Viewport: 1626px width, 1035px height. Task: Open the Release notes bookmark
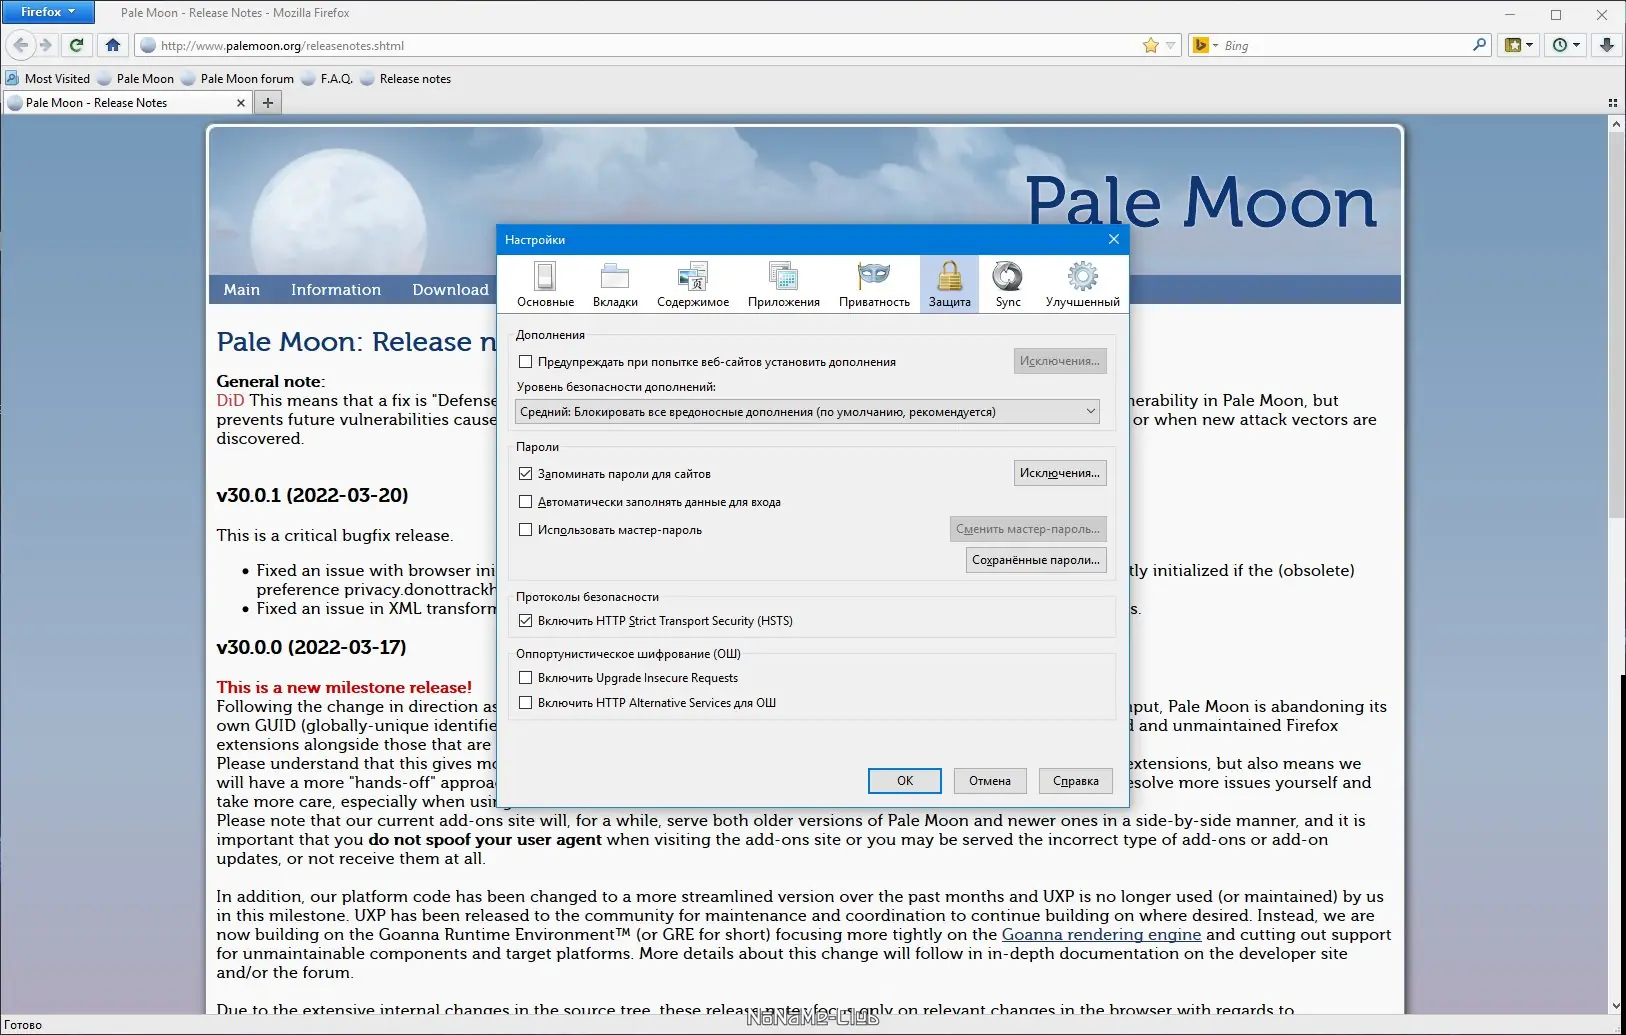point(406,79)
